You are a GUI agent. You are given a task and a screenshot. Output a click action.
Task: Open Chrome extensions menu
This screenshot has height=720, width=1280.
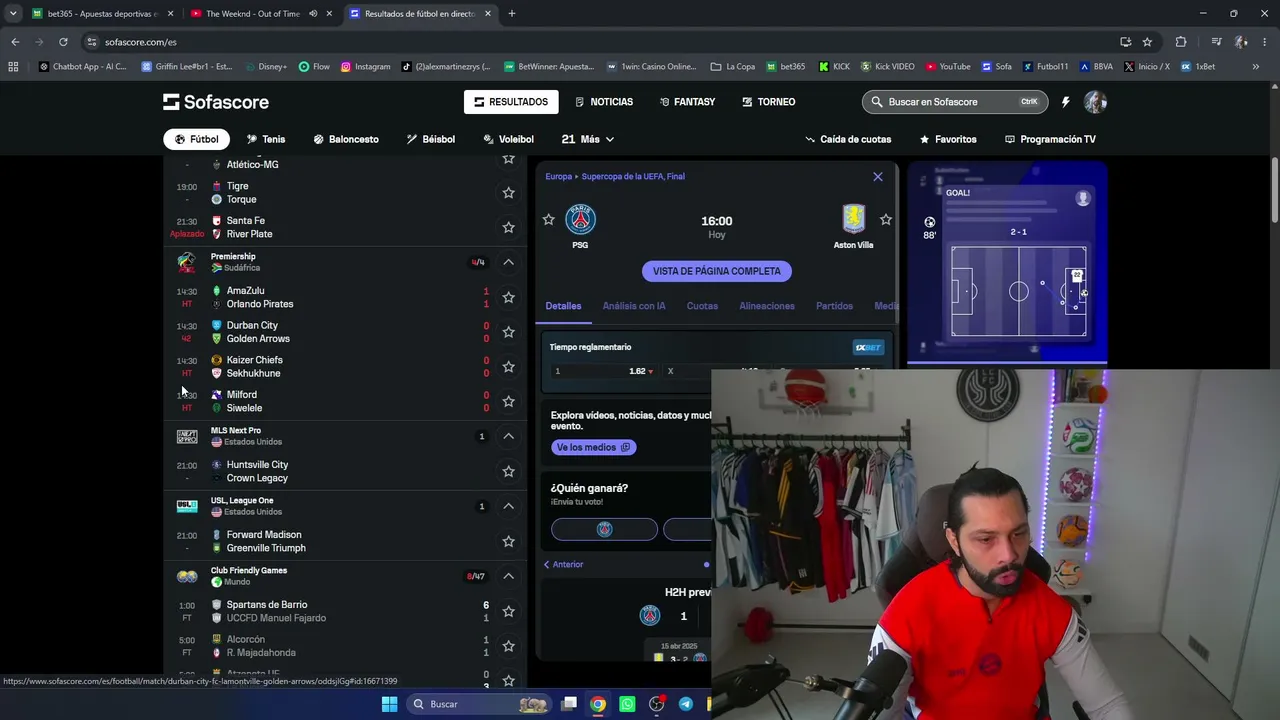pyautogui.click(x=1181, y=42)
